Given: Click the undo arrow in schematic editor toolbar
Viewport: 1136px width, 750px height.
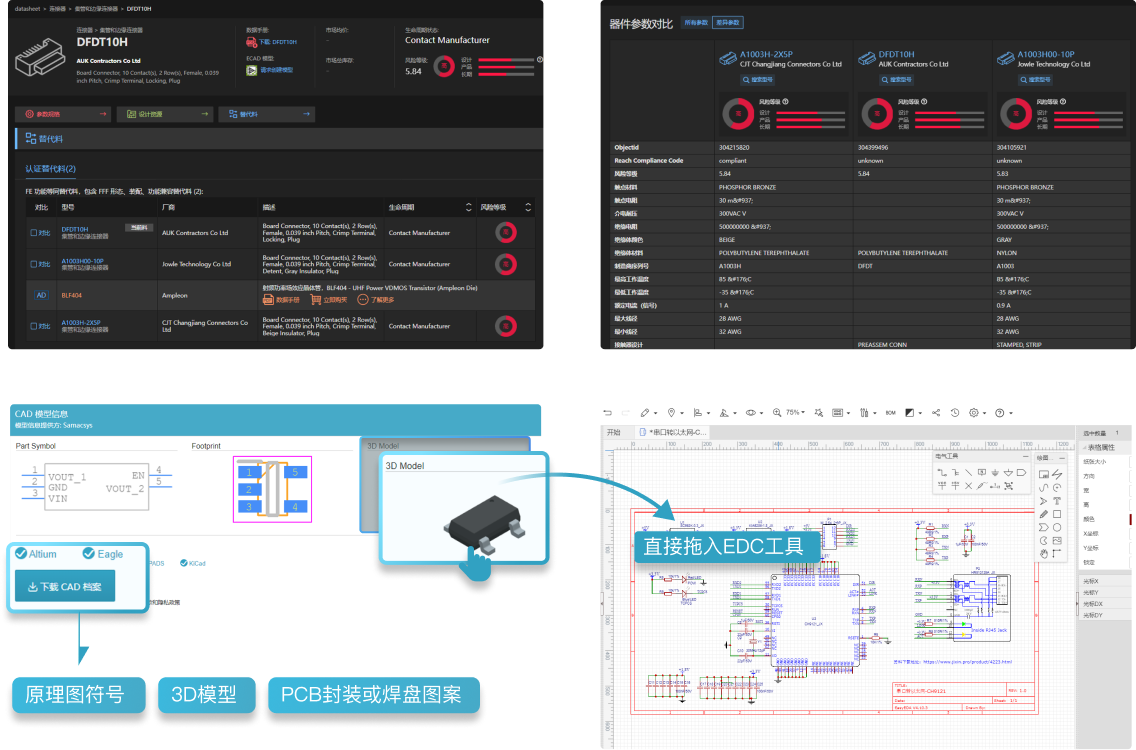Looking at the screenshot, I should click(x=607, y=413).
